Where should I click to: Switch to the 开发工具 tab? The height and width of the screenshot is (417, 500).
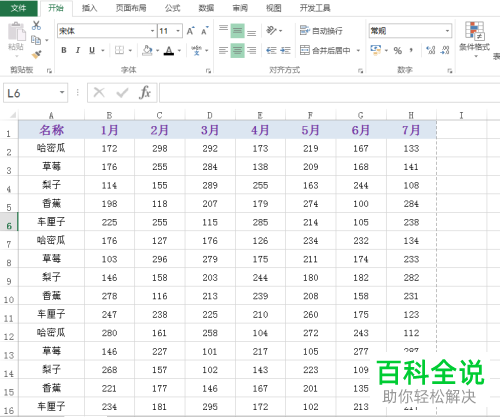click(315, 8)
